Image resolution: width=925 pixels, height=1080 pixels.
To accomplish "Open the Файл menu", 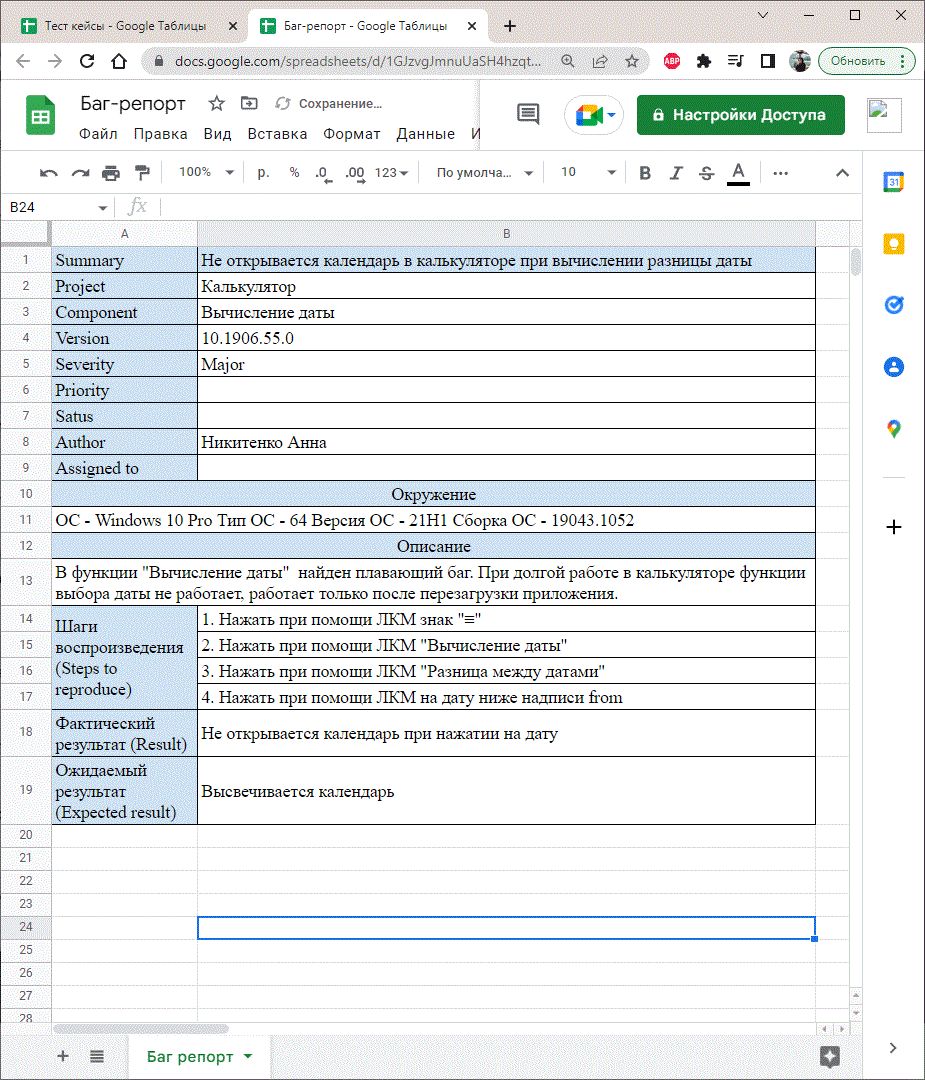I will pos(98,134).
